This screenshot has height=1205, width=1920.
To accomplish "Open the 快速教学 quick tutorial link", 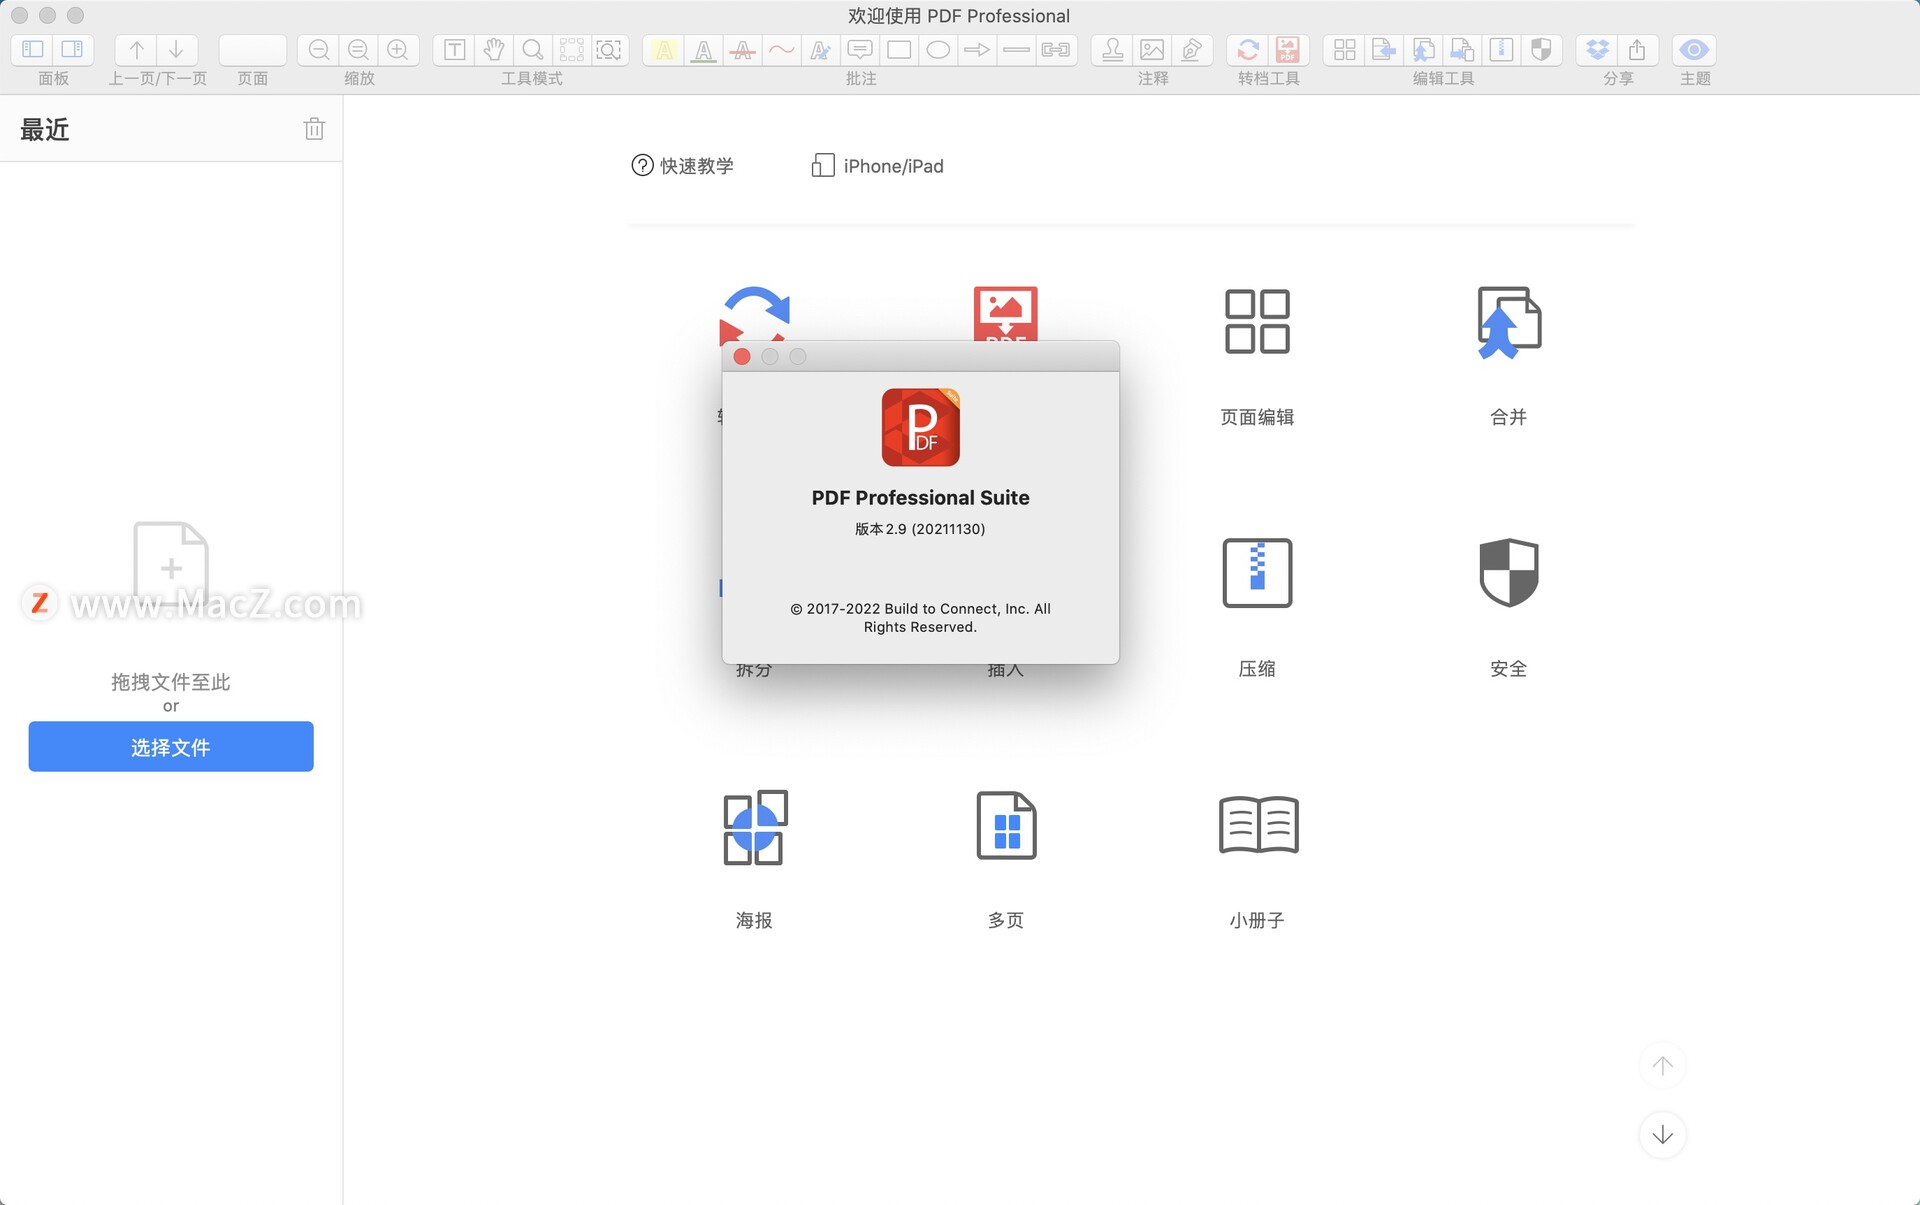I will point(683,166).
